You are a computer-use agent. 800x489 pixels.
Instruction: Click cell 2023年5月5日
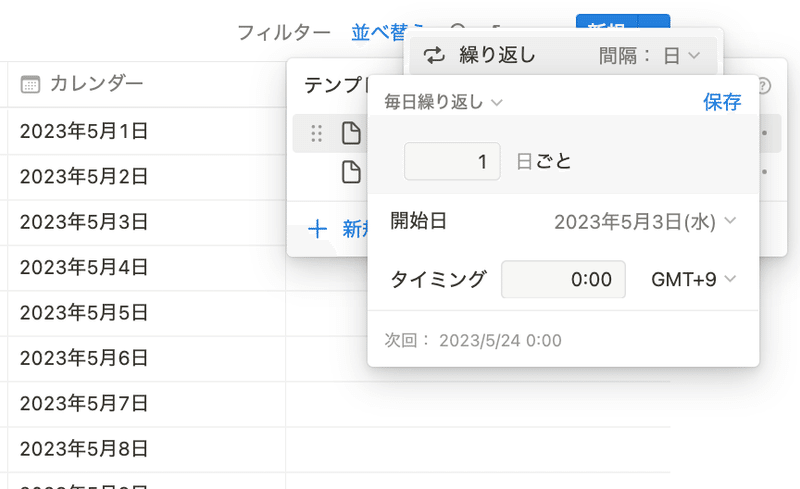[x=146, y=313]
